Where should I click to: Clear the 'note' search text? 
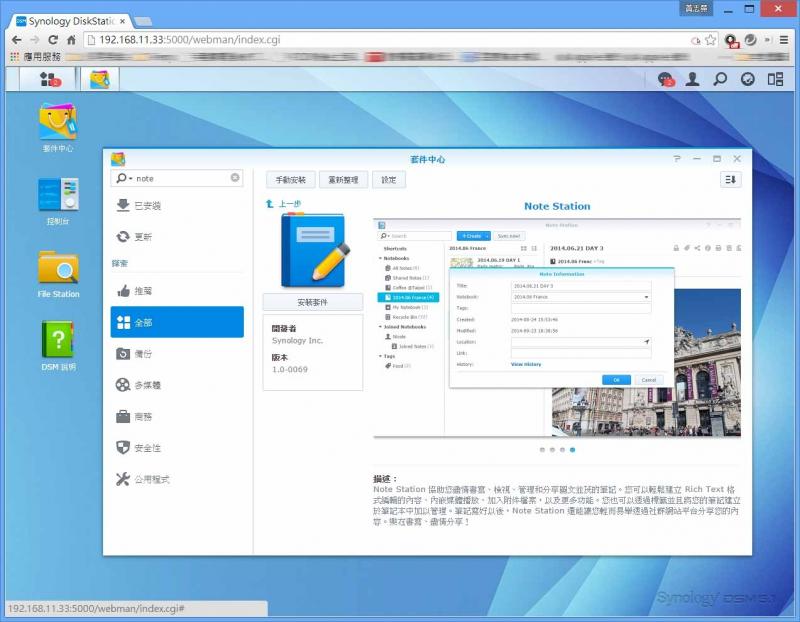[x=235, y=178]
